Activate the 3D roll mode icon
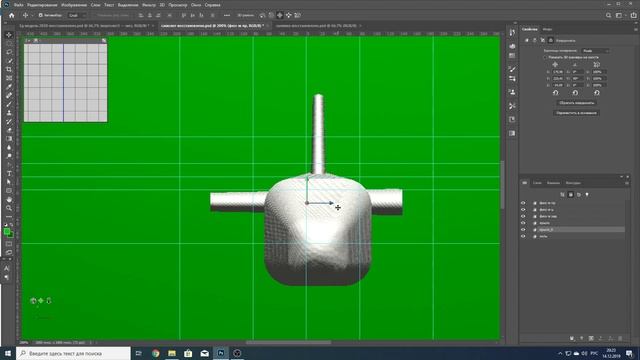 (271, 16)
